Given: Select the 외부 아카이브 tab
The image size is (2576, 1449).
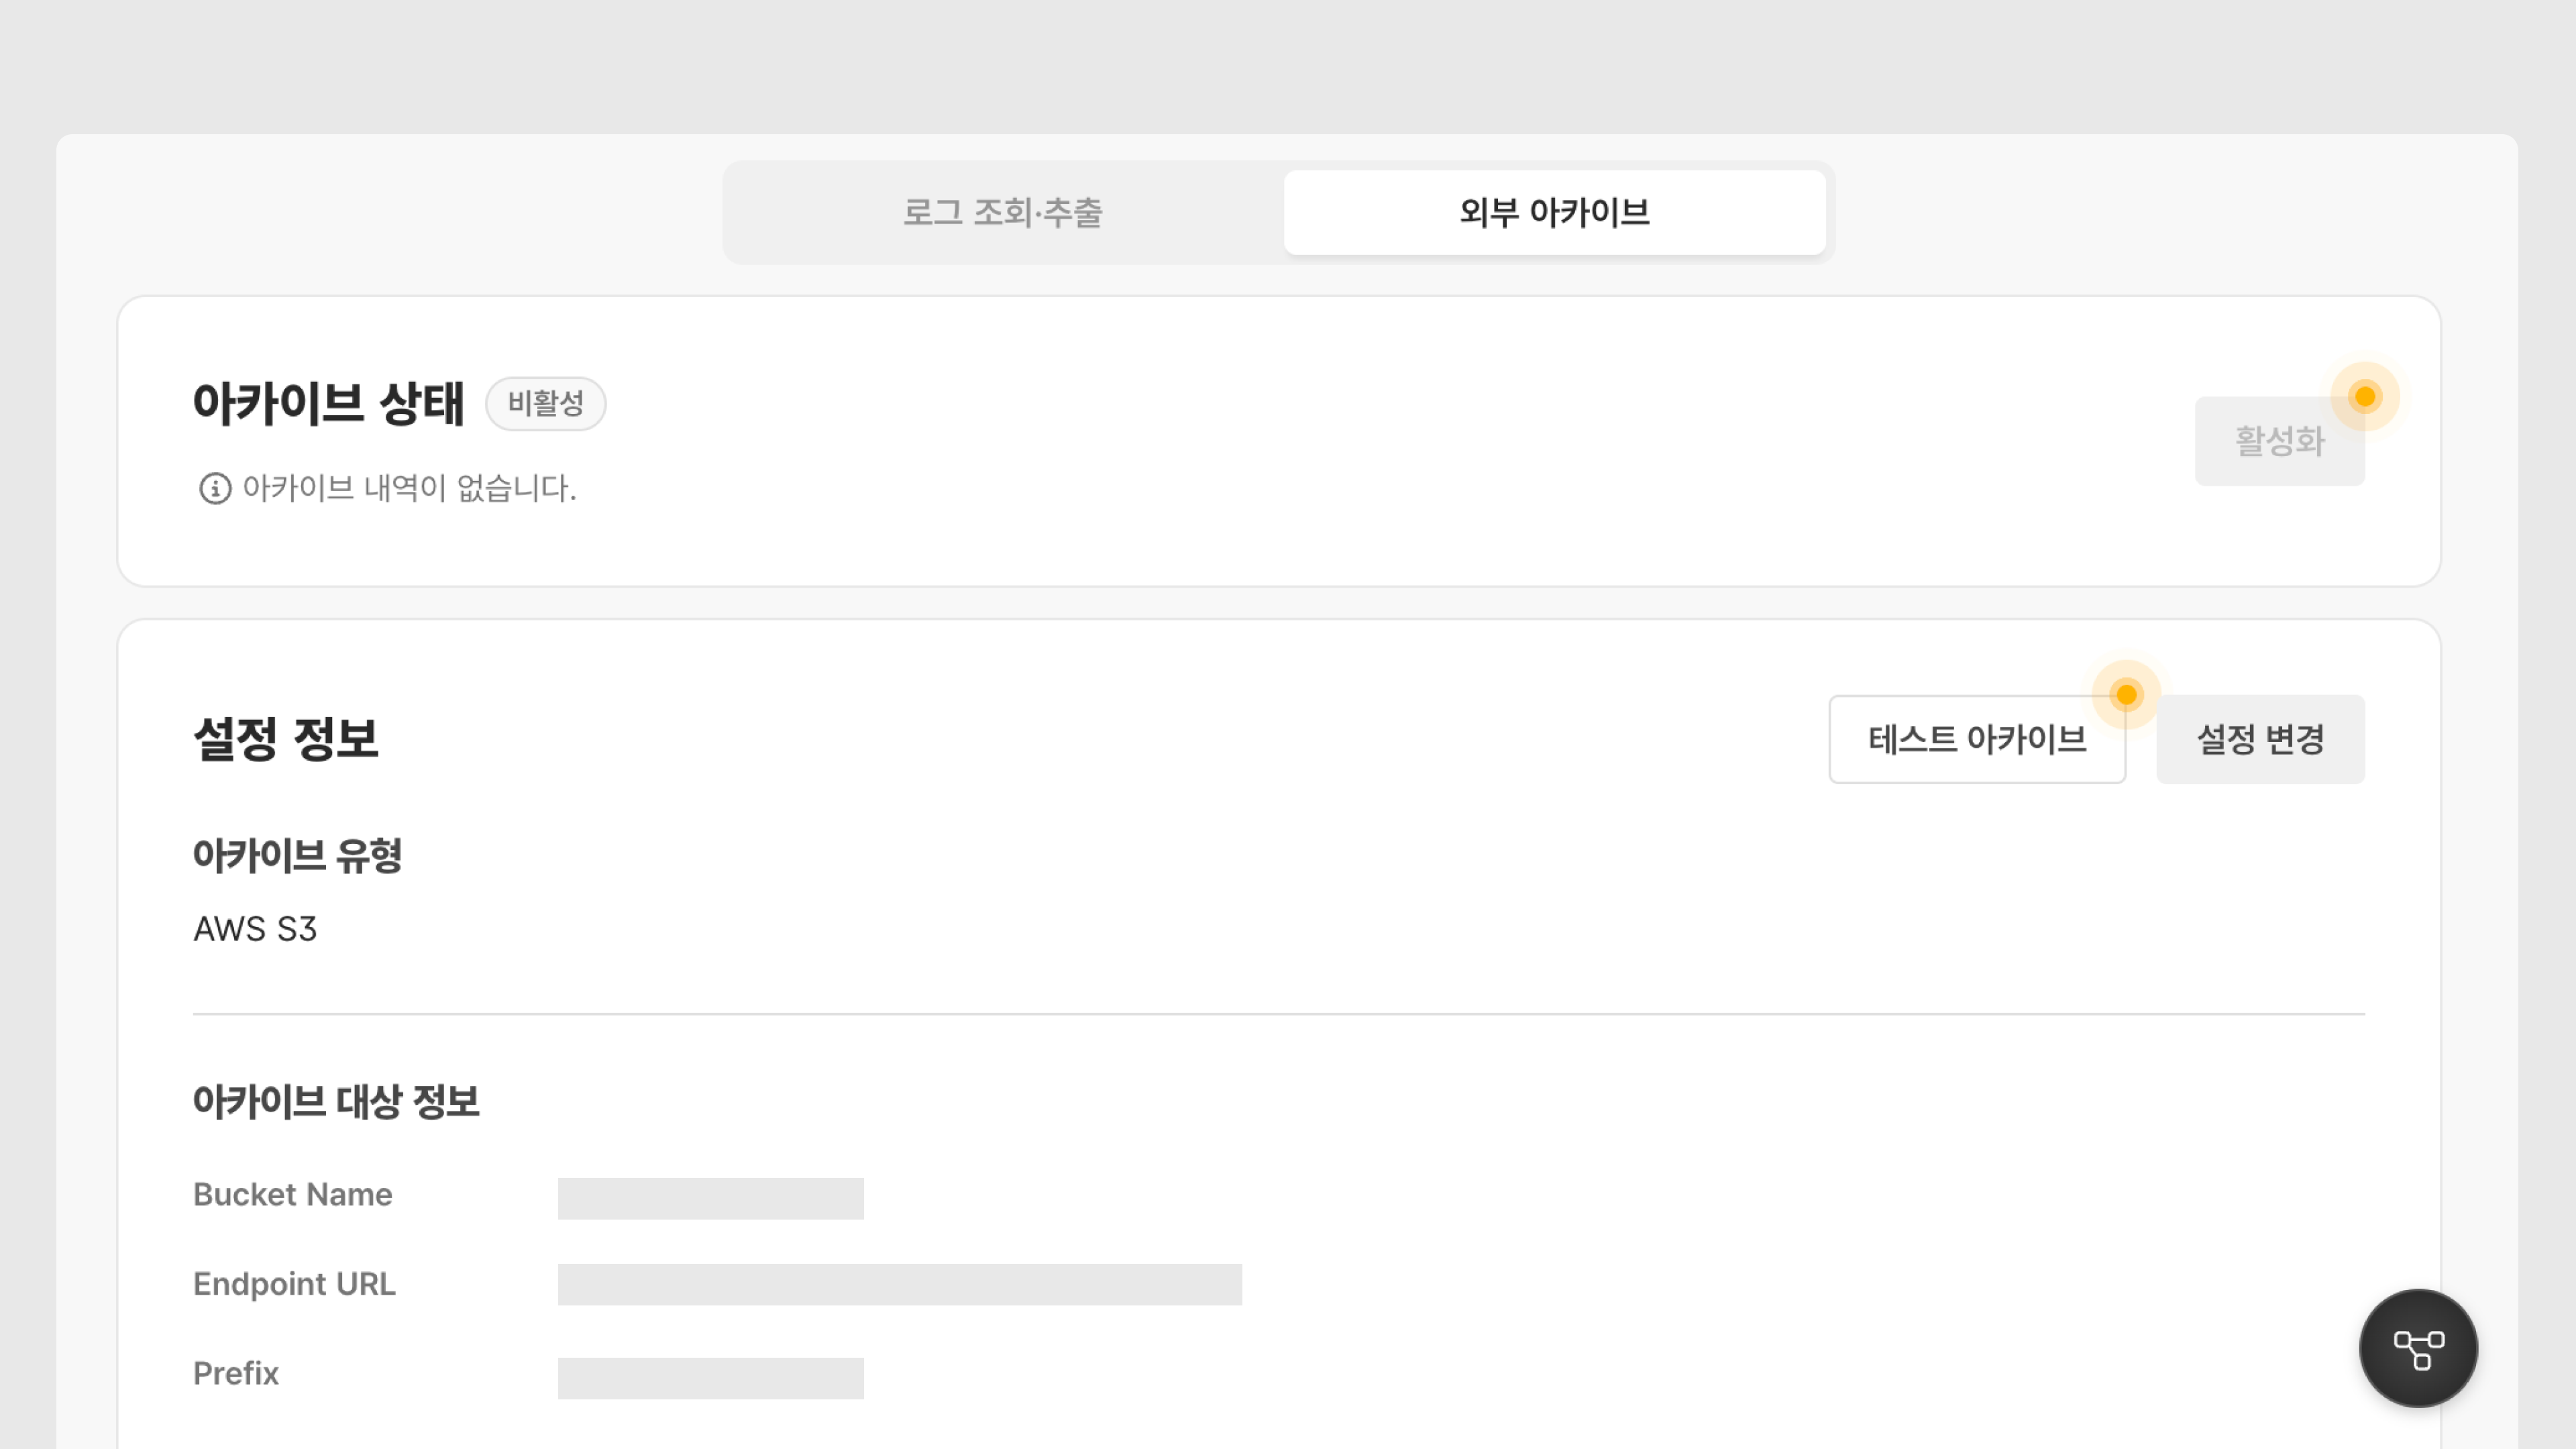Looking at the screenshot, I should coord(1554,213).
